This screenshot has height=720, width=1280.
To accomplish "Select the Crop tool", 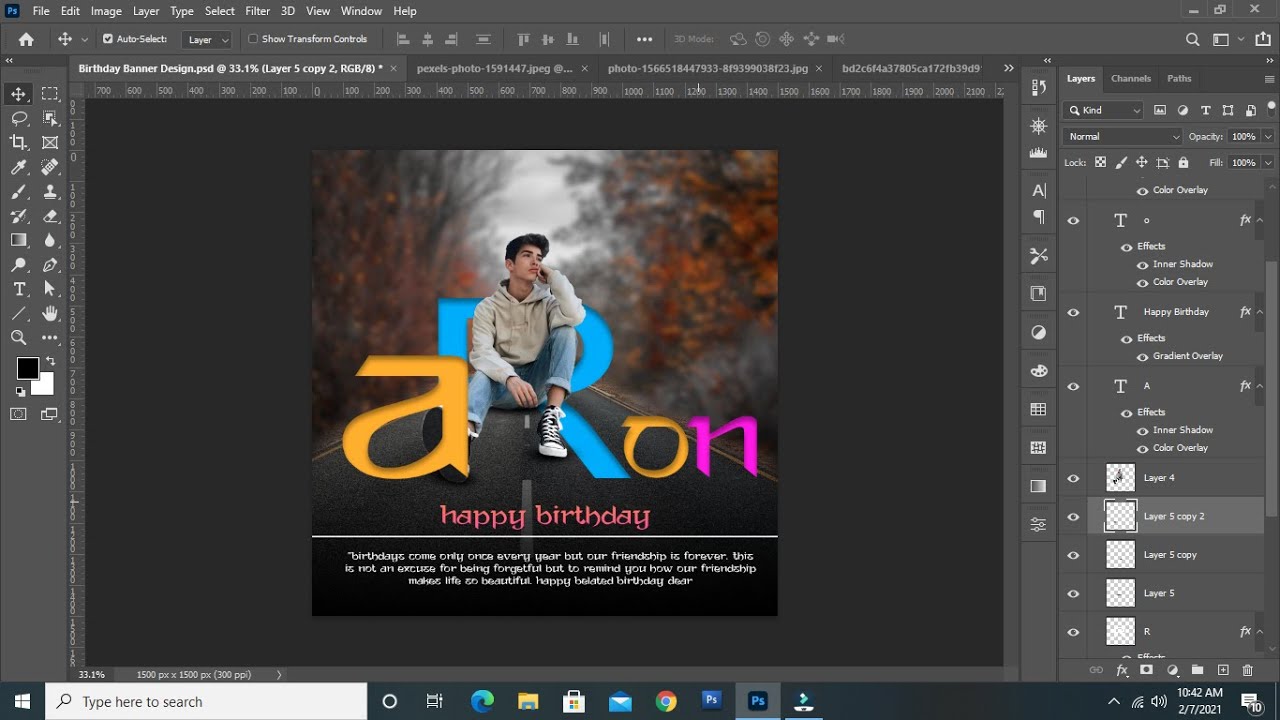I will point(19,143).
